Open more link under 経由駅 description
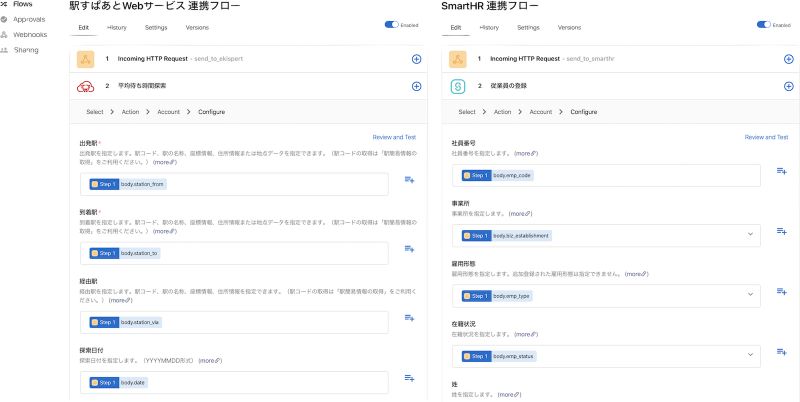 pyautogui.click(x=121, y=300)
